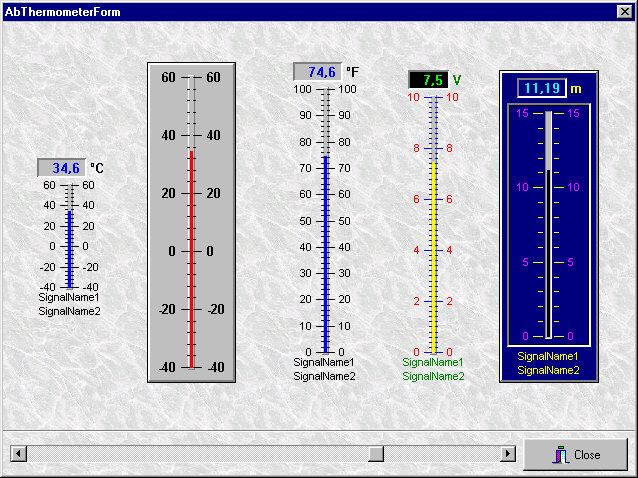
Task: Click SignalName1 under the Fahrenheit thermometer
Action: 324,362
